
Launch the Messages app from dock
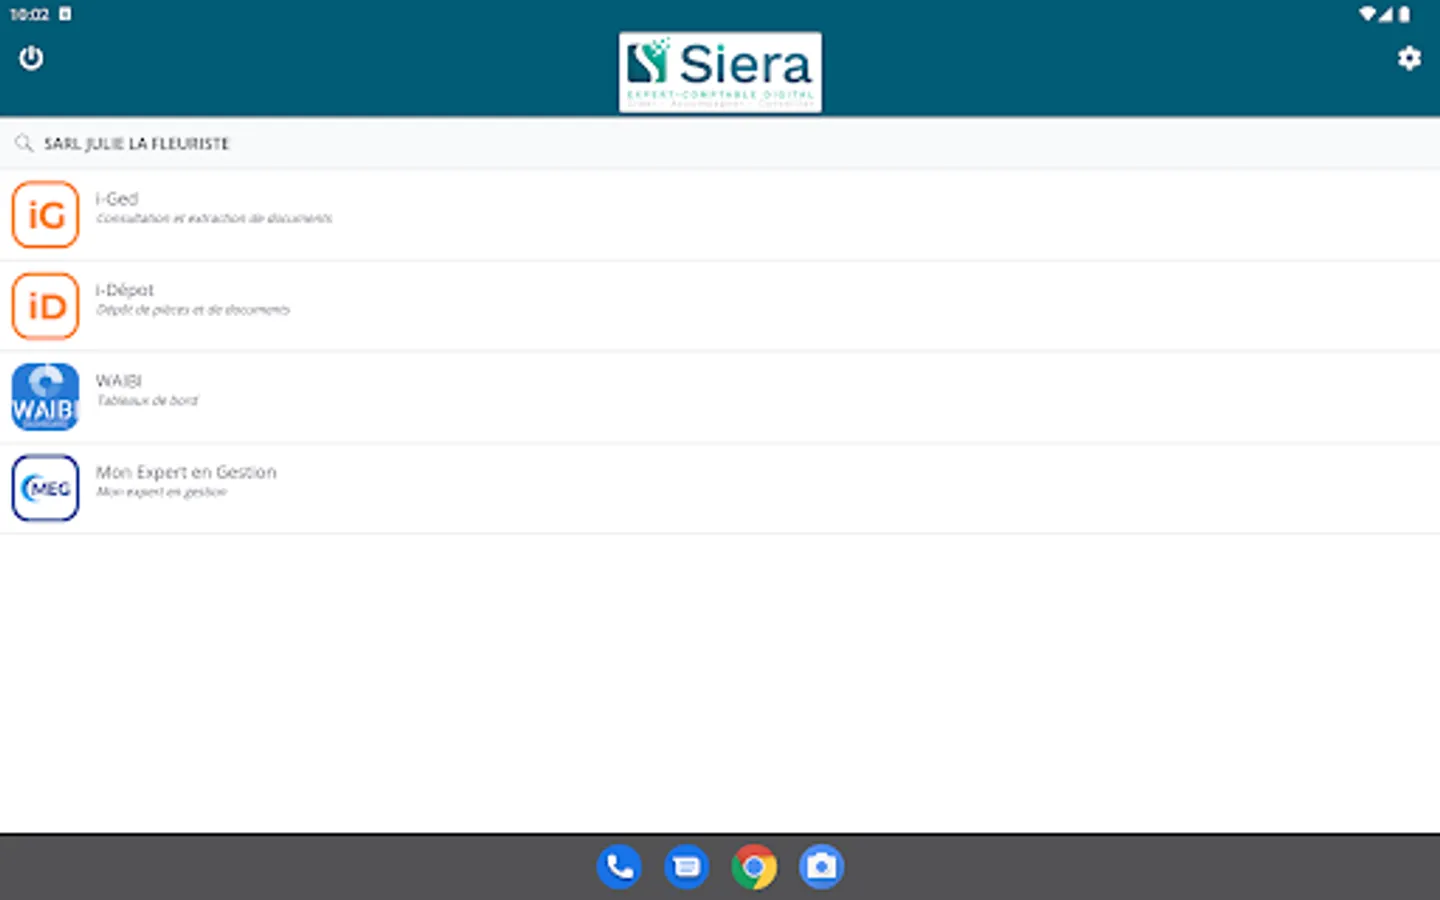coord(687,867)
